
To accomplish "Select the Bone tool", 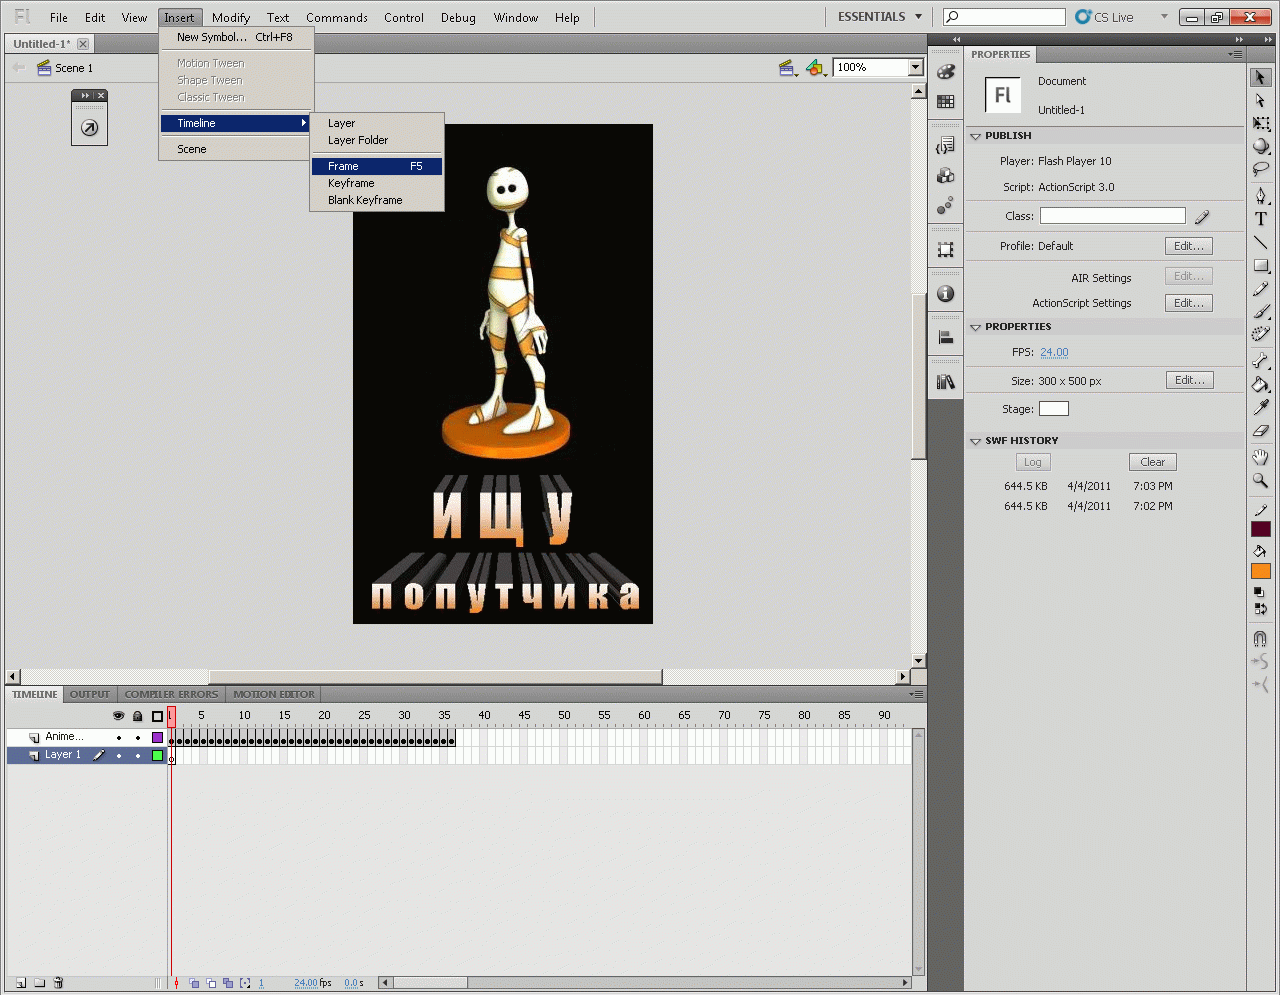I will click(1260, 361).
